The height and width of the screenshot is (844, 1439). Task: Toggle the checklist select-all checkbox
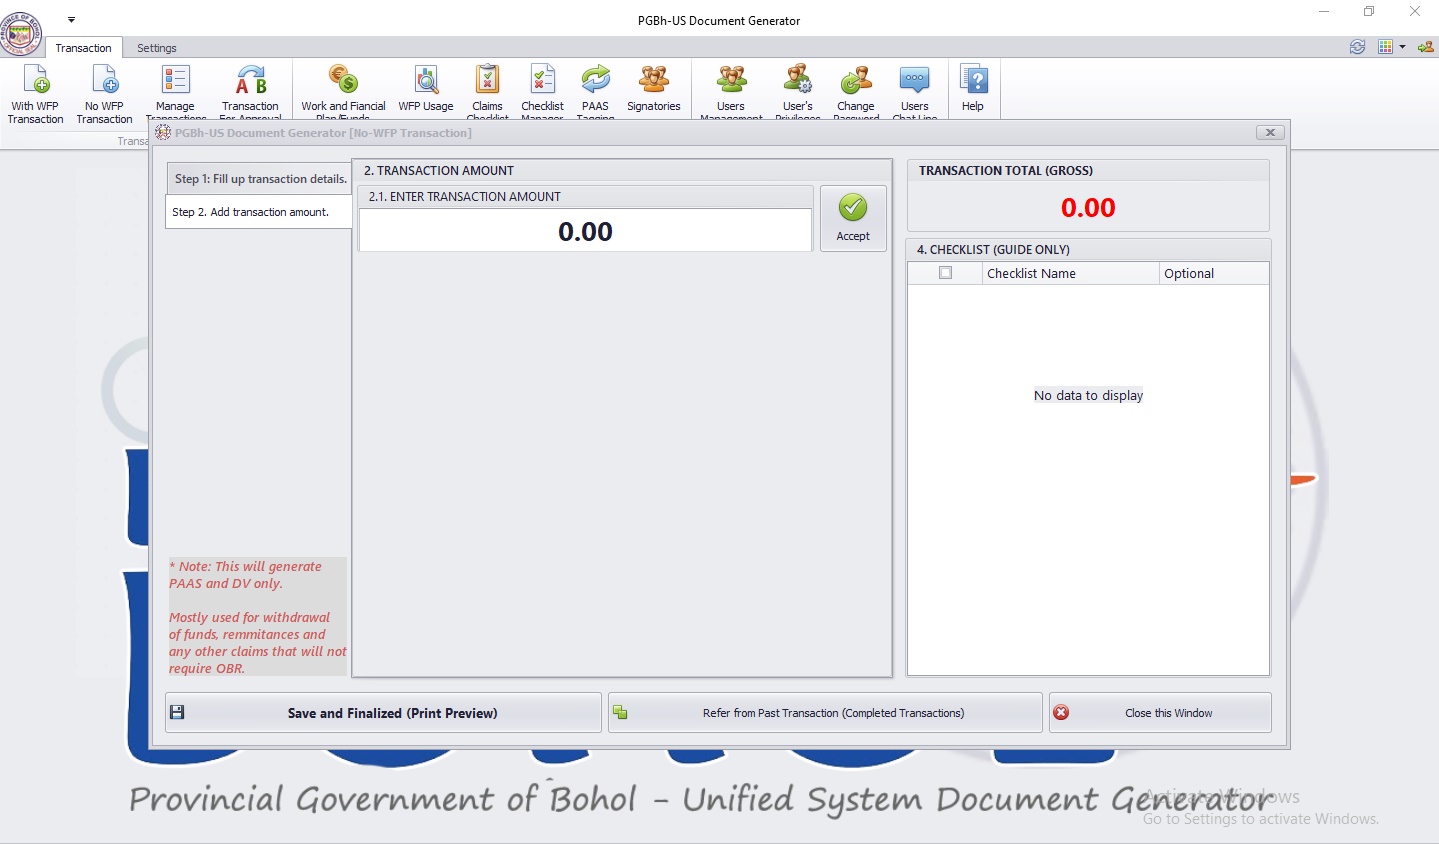[945, 273]
